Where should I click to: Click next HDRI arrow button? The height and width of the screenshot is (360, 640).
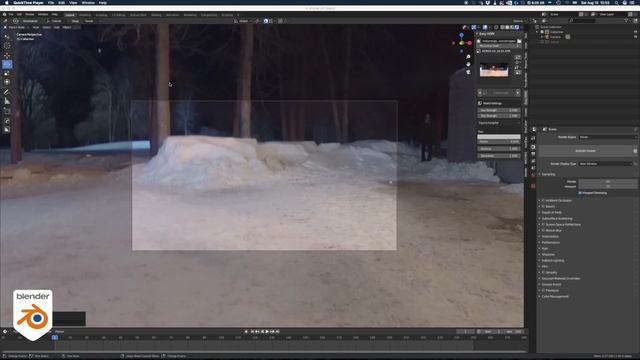[x=518, y=93]
